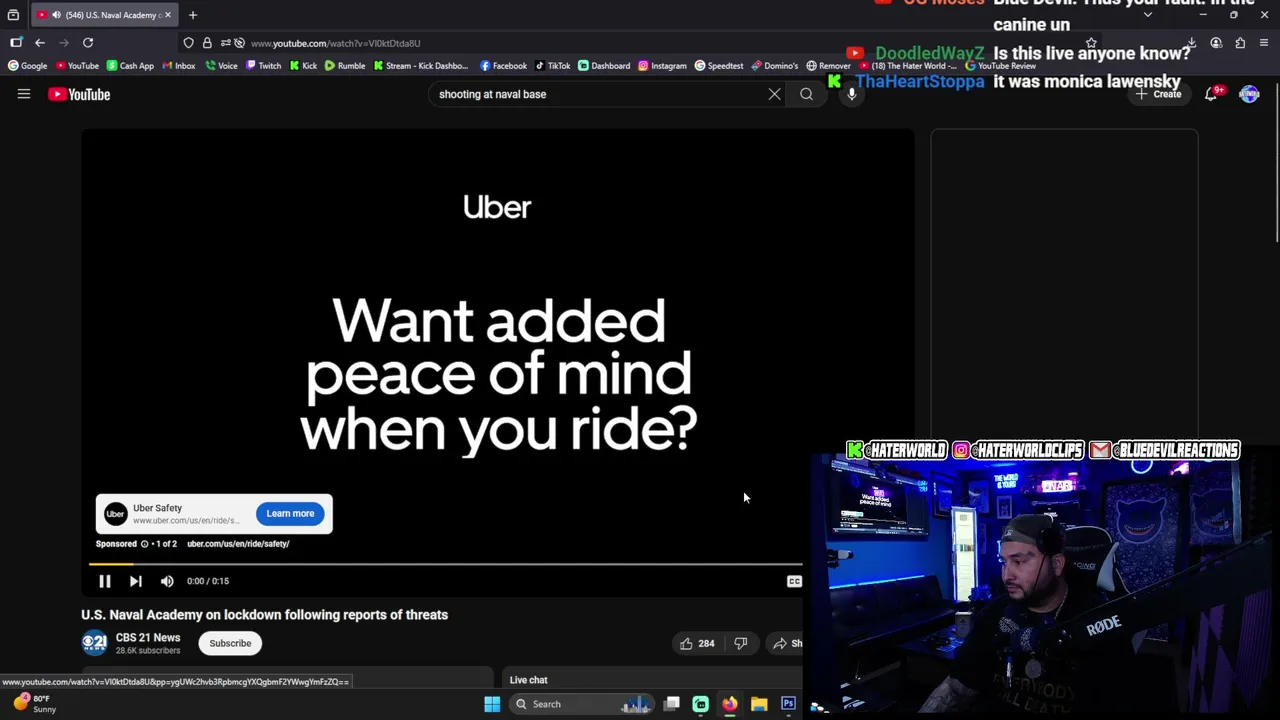The width and height of the screenshot is (1280, 720).
Task: Open the Google bookmark
Action: pos(28,66)
